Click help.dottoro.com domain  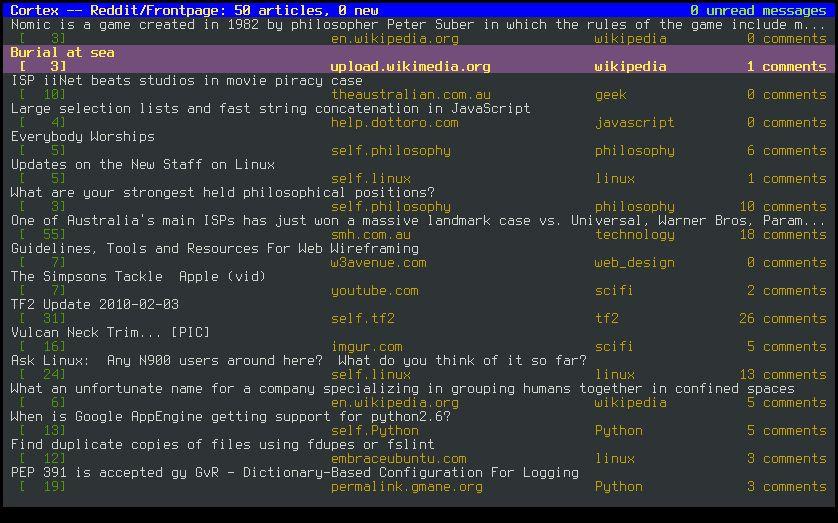pos(394,122)
